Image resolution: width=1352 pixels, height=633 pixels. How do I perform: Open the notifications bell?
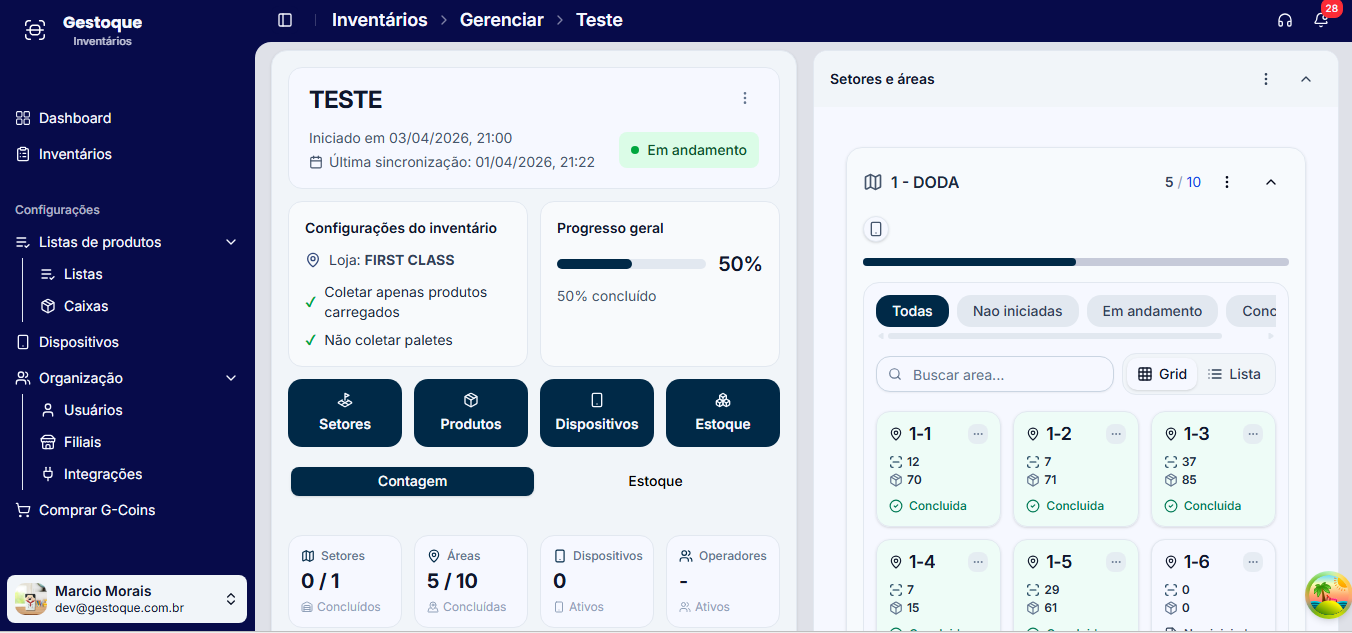pyautogui.click(x=1321, y=20)
